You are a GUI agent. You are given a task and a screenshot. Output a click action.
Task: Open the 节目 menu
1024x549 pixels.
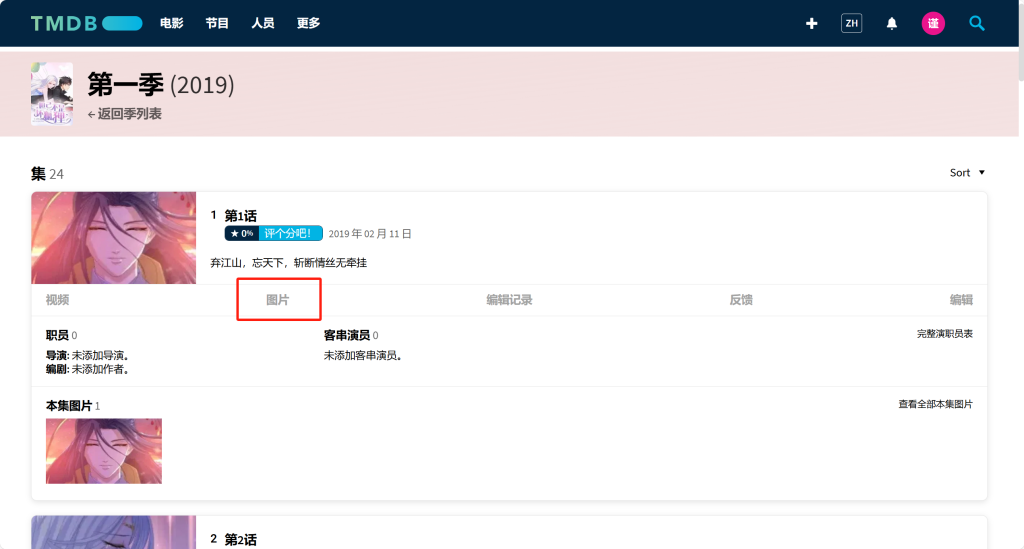217,23
